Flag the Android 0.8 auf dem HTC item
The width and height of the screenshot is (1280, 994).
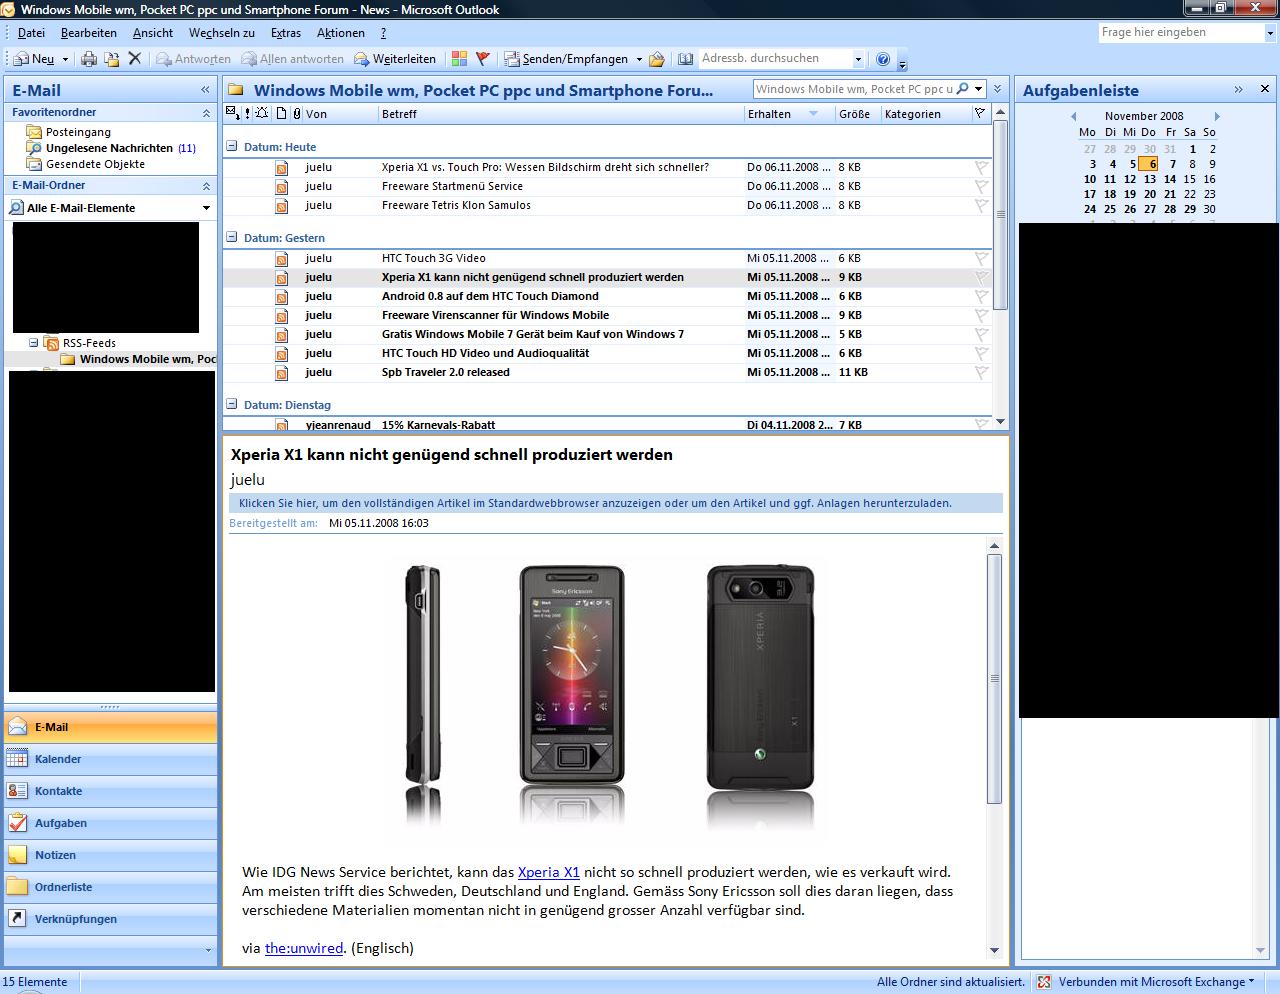point(981,297)
